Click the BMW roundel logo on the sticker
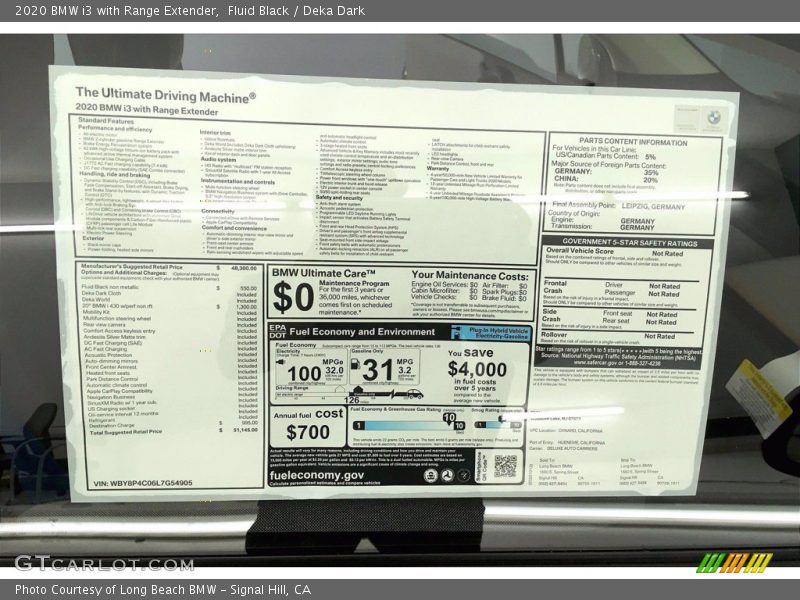The image size is (800, 600). pos(714,117)
